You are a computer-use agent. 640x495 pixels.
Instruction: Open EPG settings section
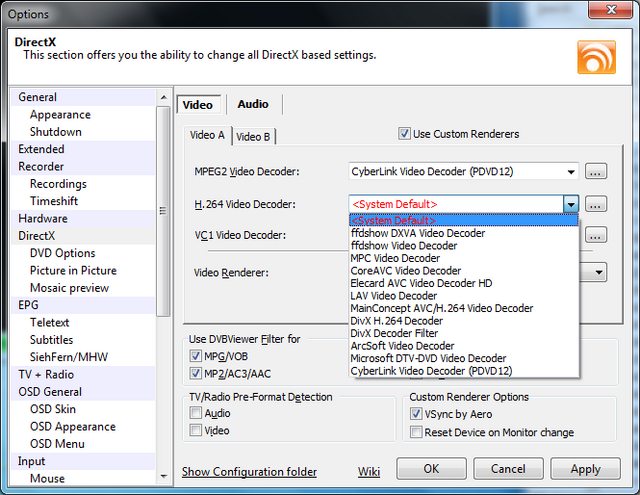(x=83, y=305)
